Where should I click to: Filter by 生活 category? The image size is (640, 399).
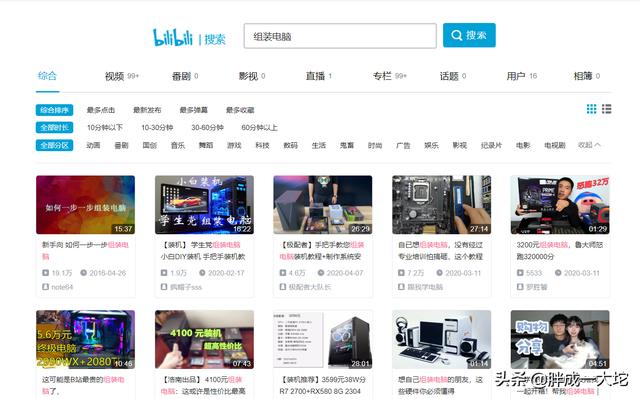point(319,145)
